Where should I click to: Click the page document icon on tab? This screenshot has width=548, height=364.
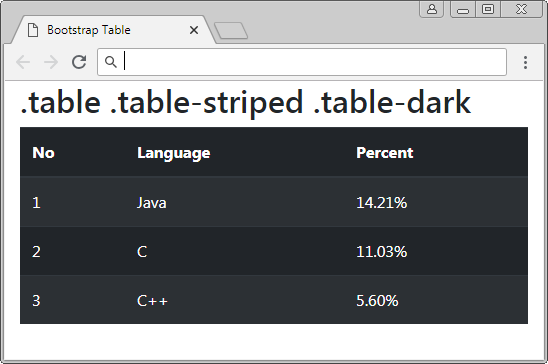[33, 30]
